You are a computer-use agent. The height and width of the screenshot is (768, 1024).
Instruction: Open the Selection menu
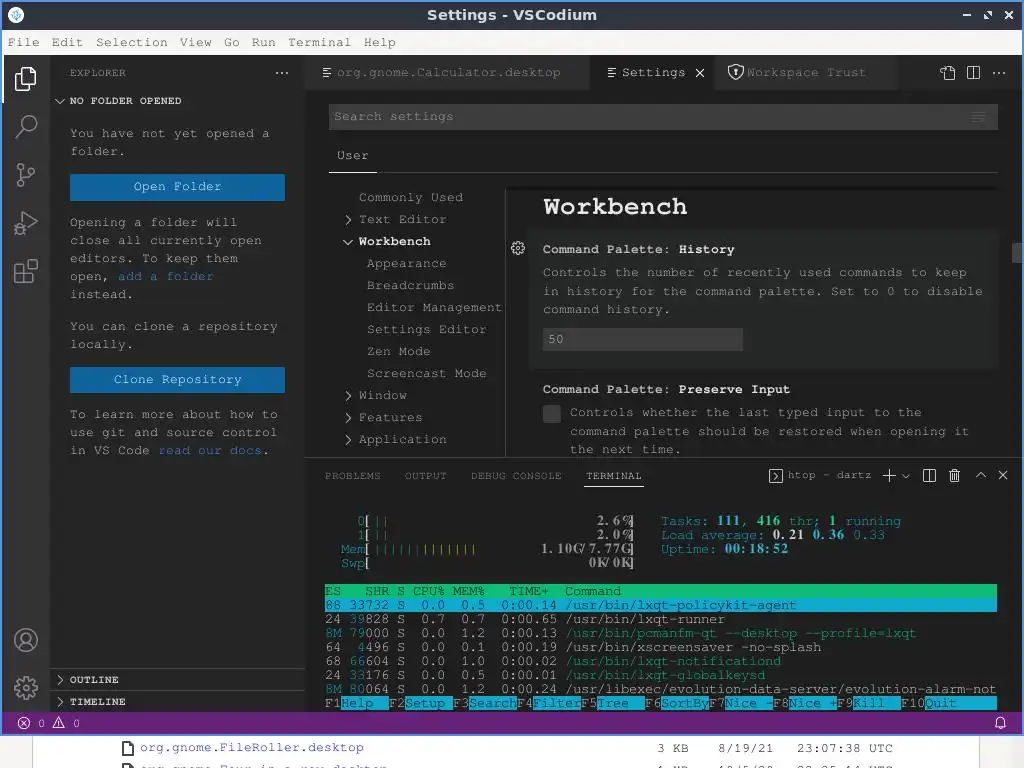131,42
